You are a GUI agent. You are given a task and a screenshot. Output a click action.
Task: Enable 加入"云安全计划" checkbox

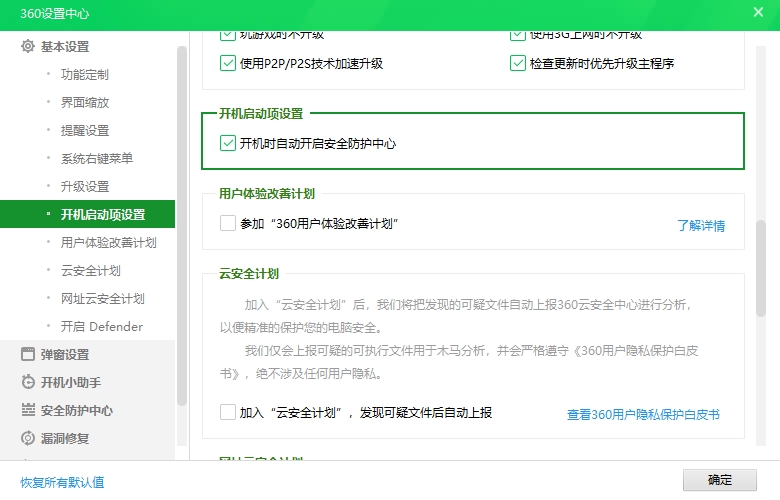[228, 412]
